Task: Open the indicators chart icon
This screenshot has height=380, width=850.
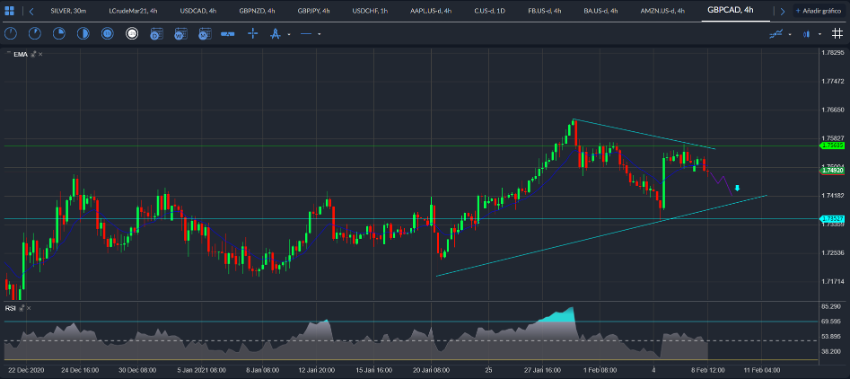Action: 776,34
